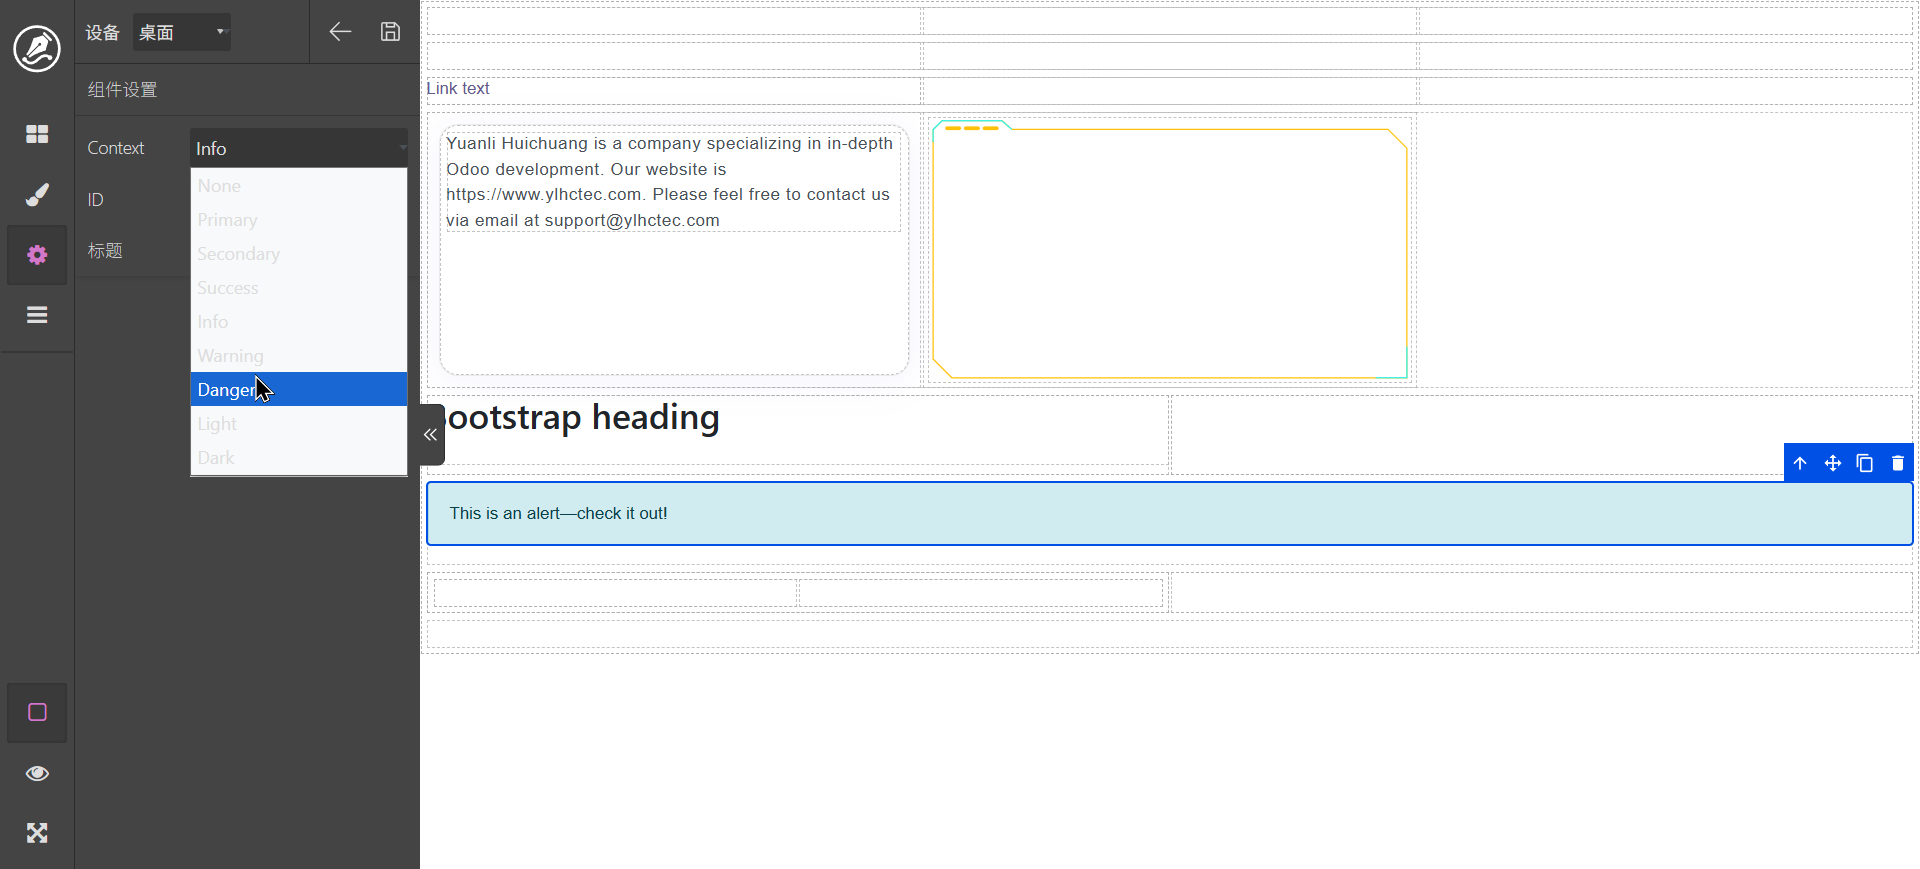Image resolution: width=1920 pixels, height=869 pixels.
Task: Open the device dropdown showing 桌面
Action: click(x=182, y=32)
